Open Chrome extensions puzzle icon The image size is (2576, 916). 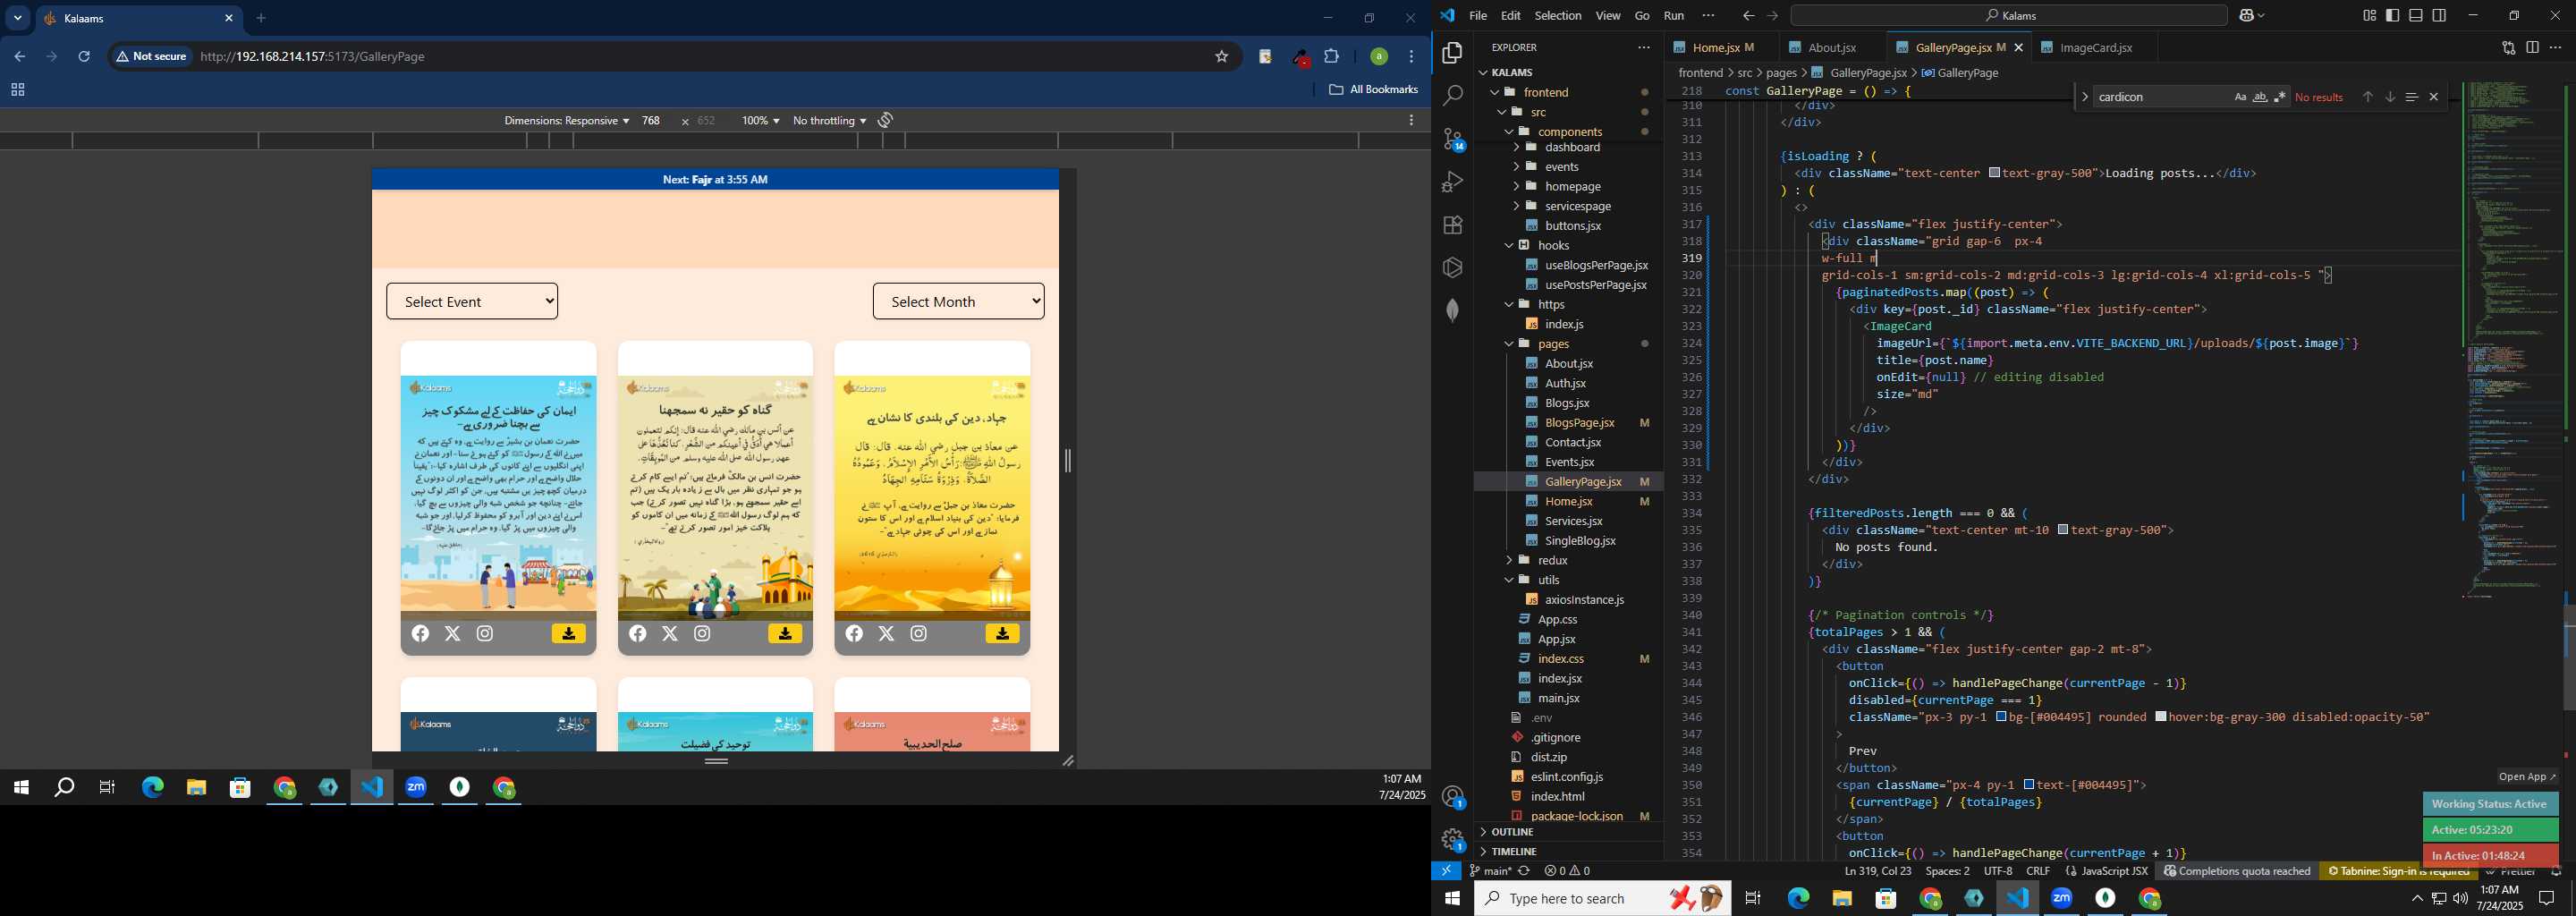point(1332,57)
